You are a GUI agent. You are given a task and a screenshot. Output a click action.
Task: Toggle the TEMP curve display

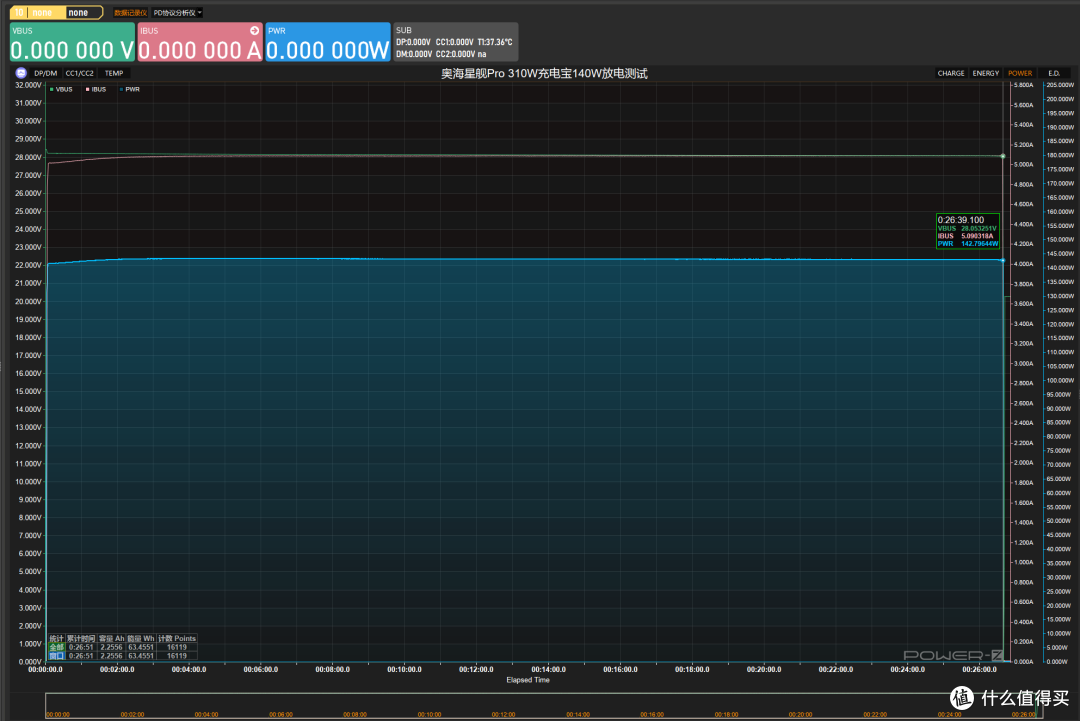[x=114, y=73]
